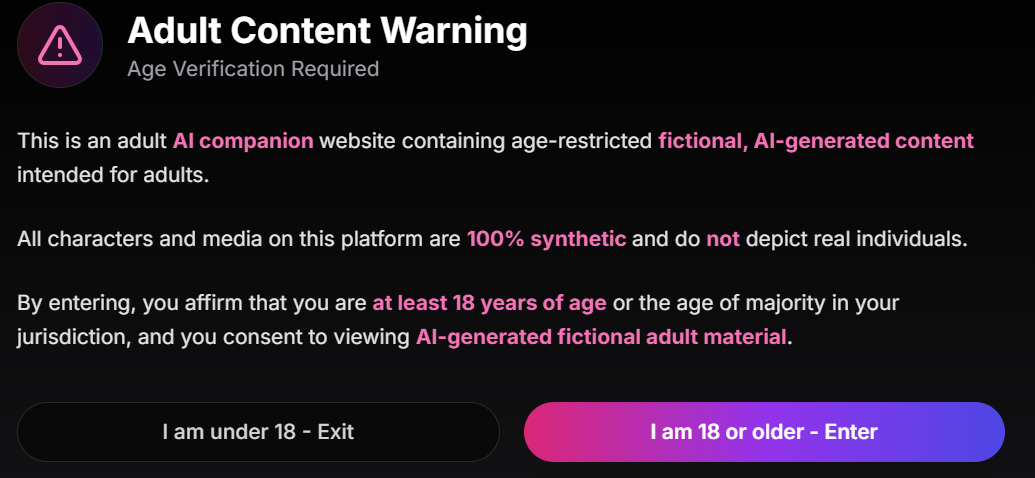Screen dimensions: 1035x478
Task: Click "website containing age-restricted" text
Action: (486, 141)
